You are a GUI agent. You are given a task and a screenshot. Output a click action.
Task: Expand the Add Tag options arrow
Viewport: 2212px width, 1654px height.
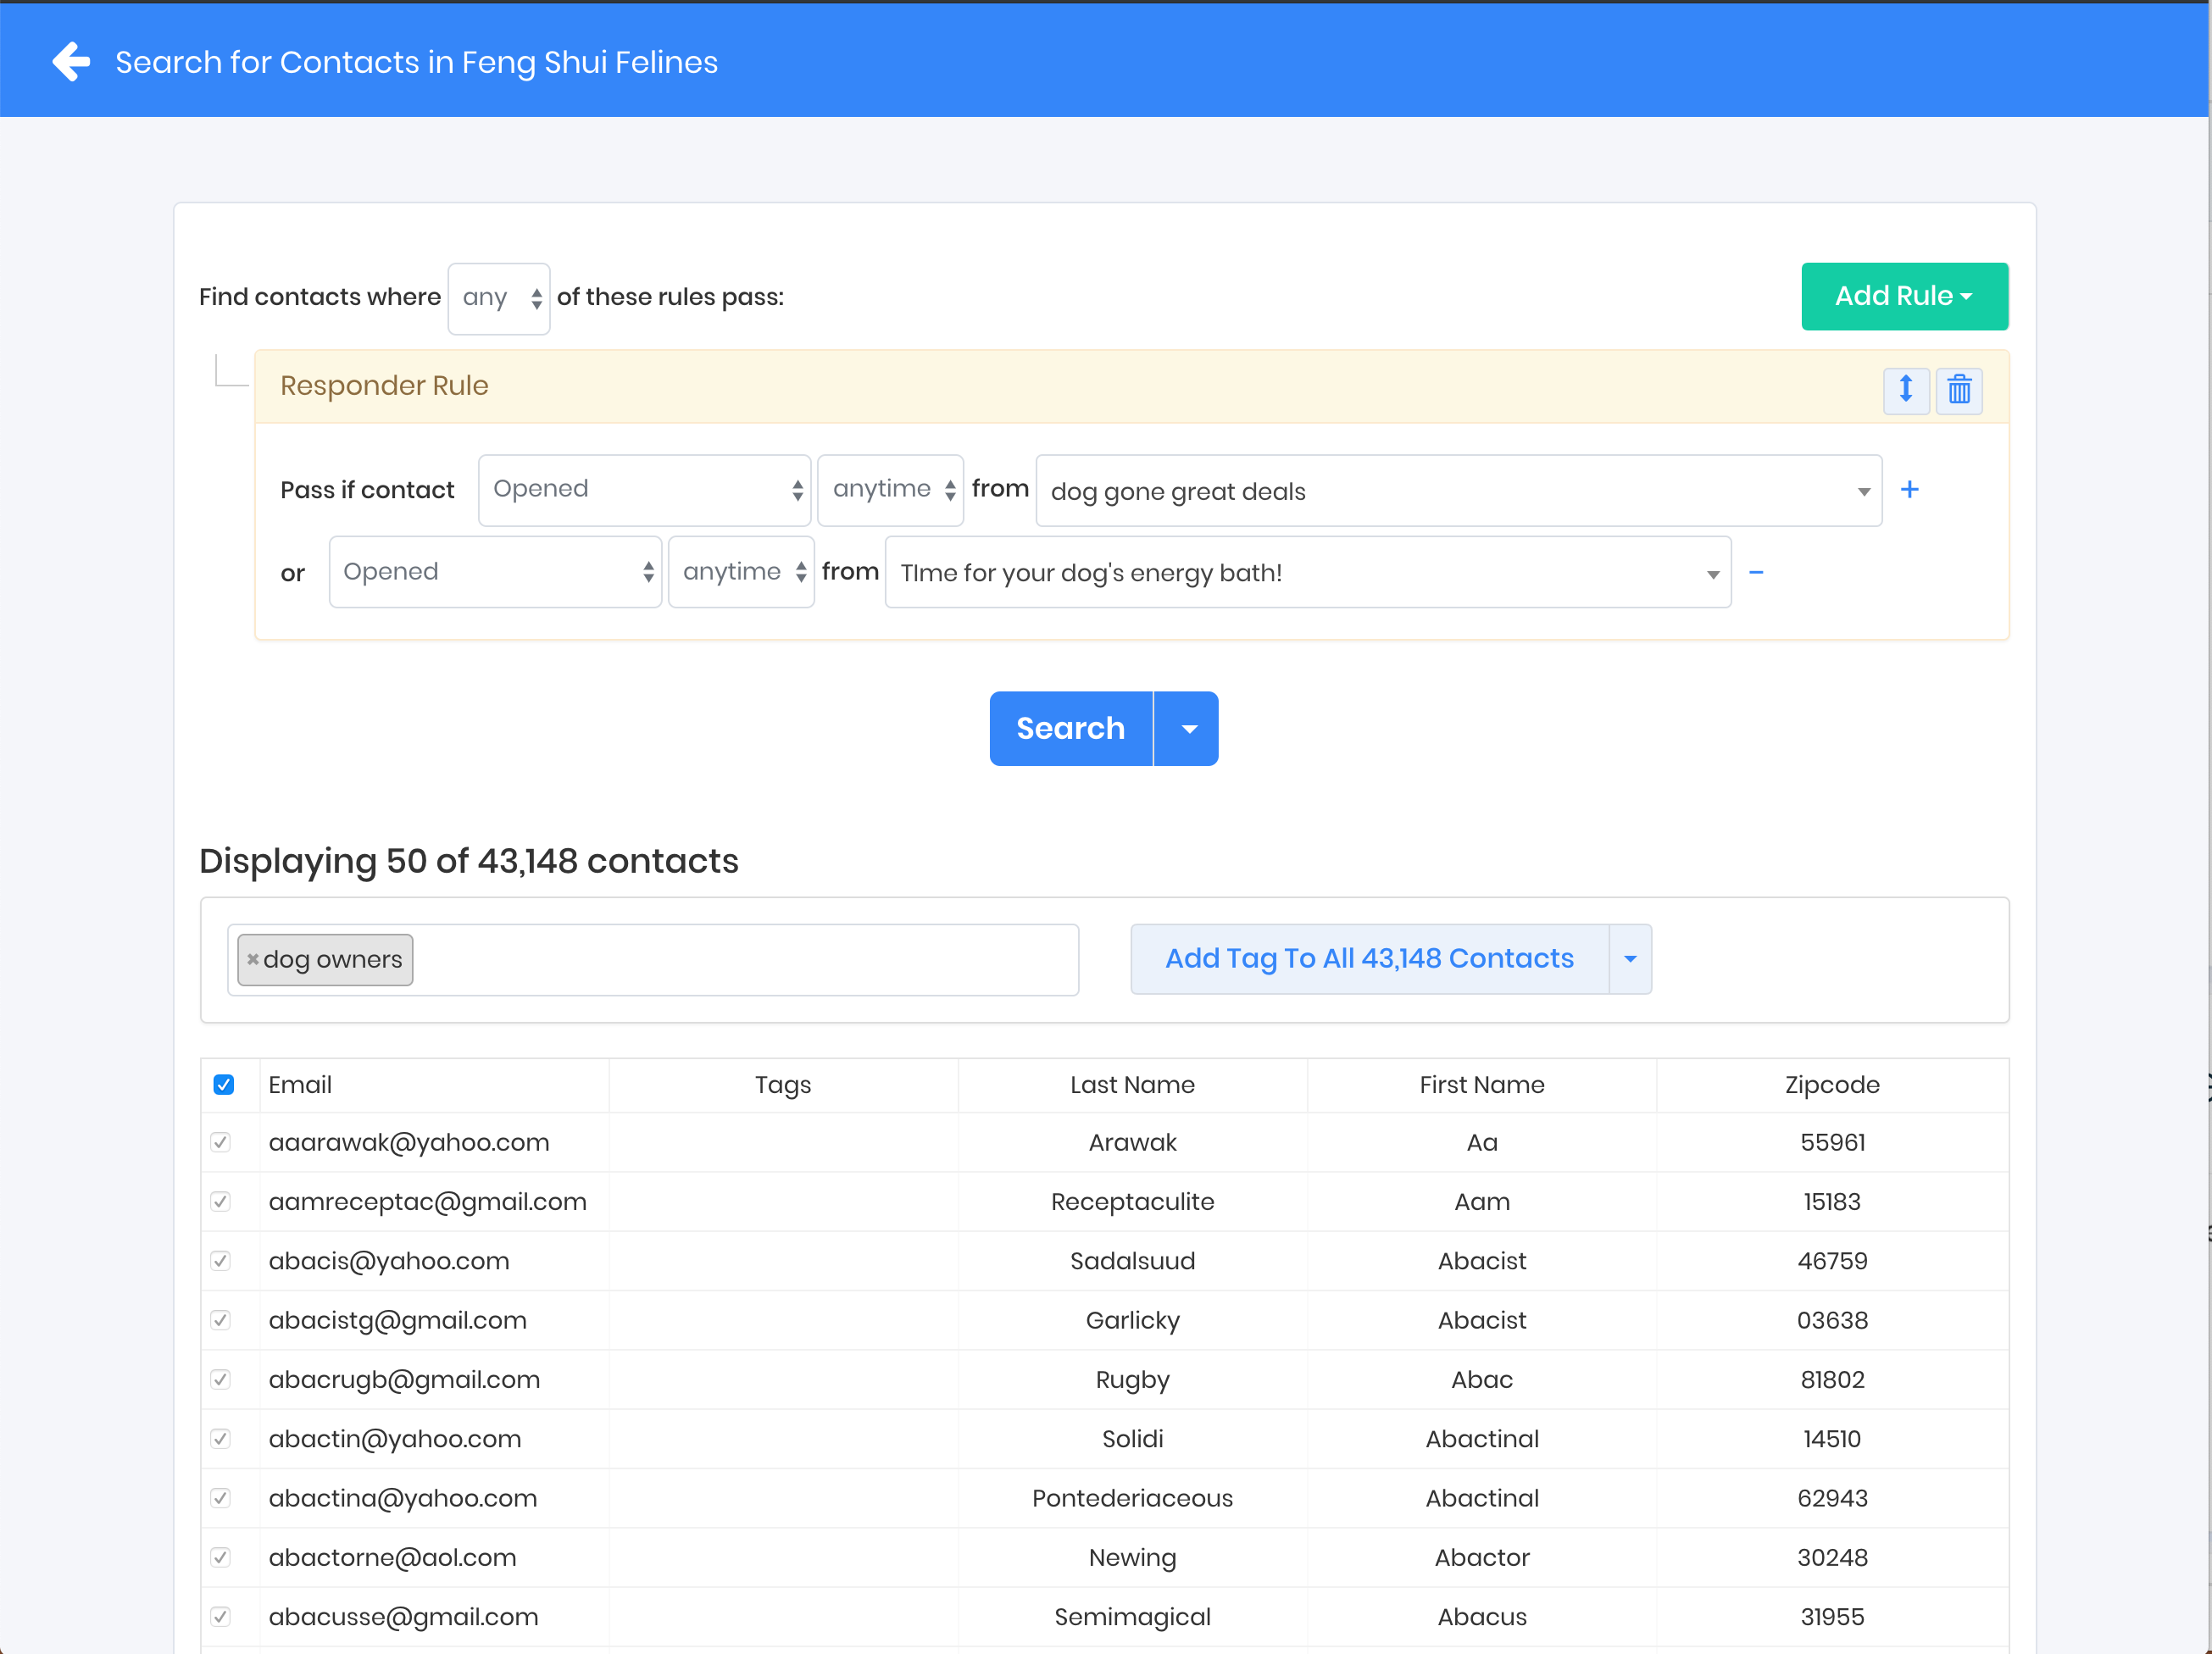1630,959
